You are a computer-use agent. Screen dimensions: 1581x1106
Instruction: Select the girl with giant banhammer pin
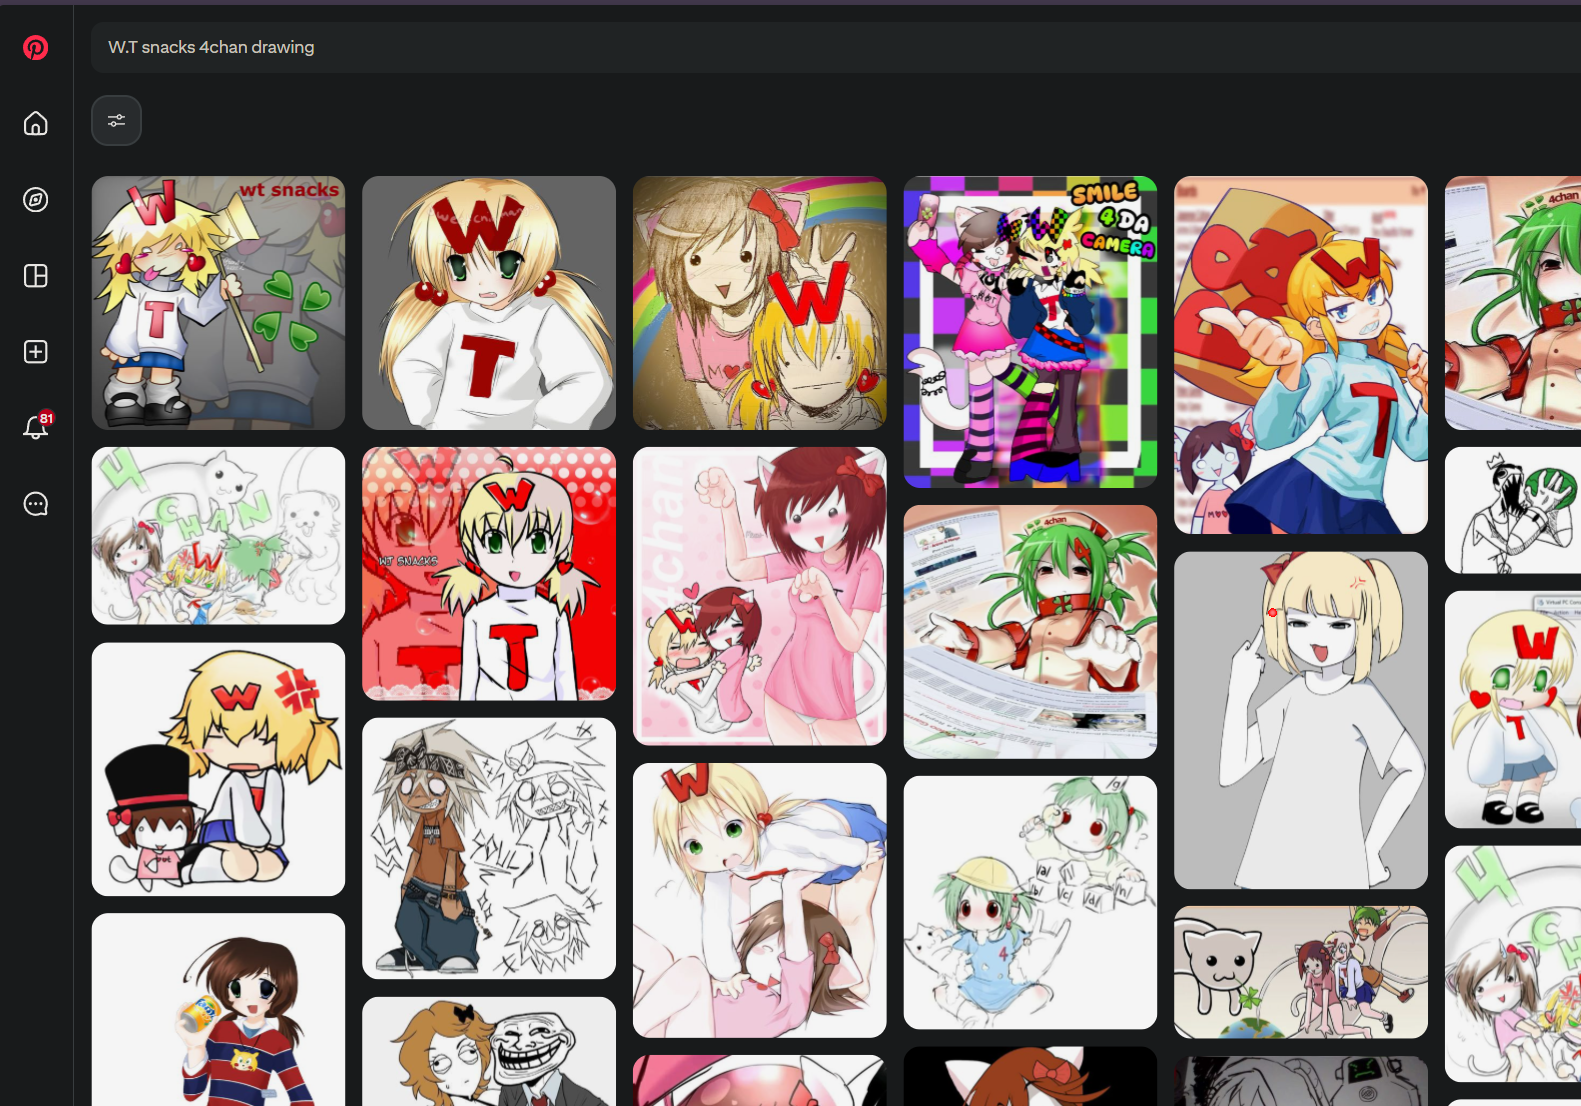click(1300, 355)
